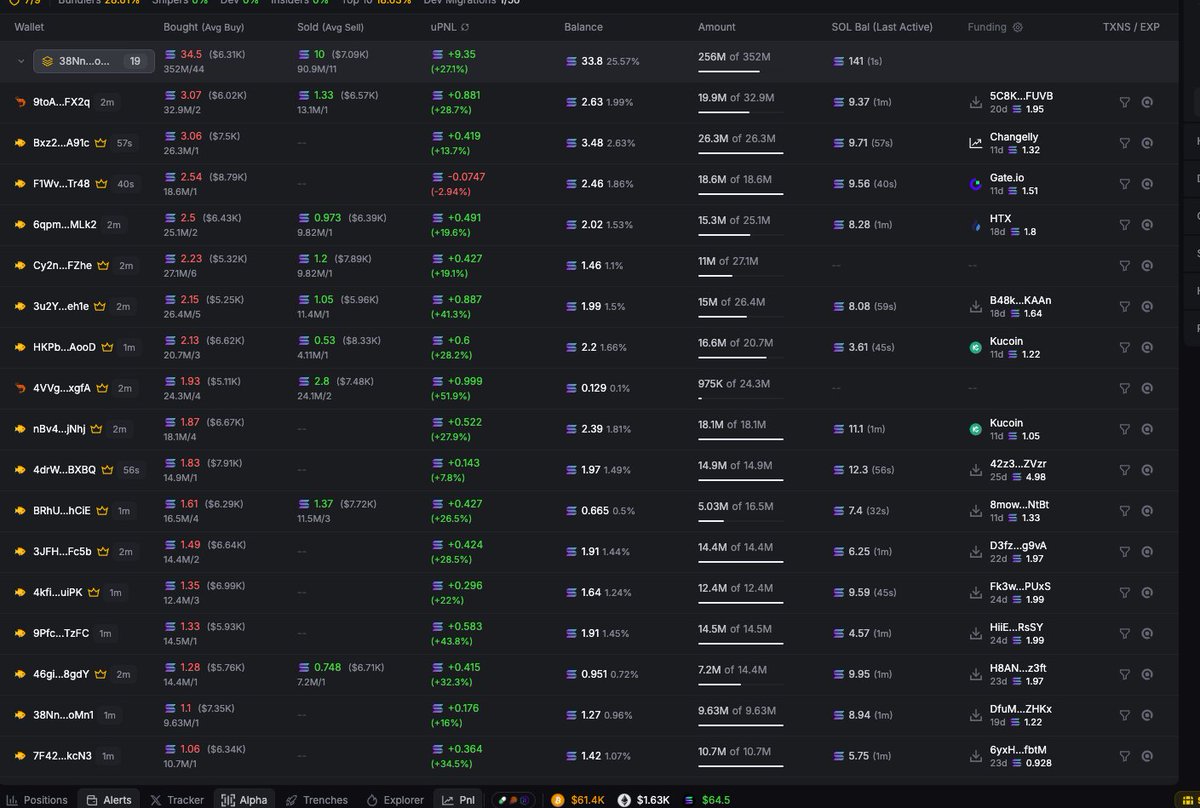Open funding source 42z3...ZVzr

click(1018, 464)
